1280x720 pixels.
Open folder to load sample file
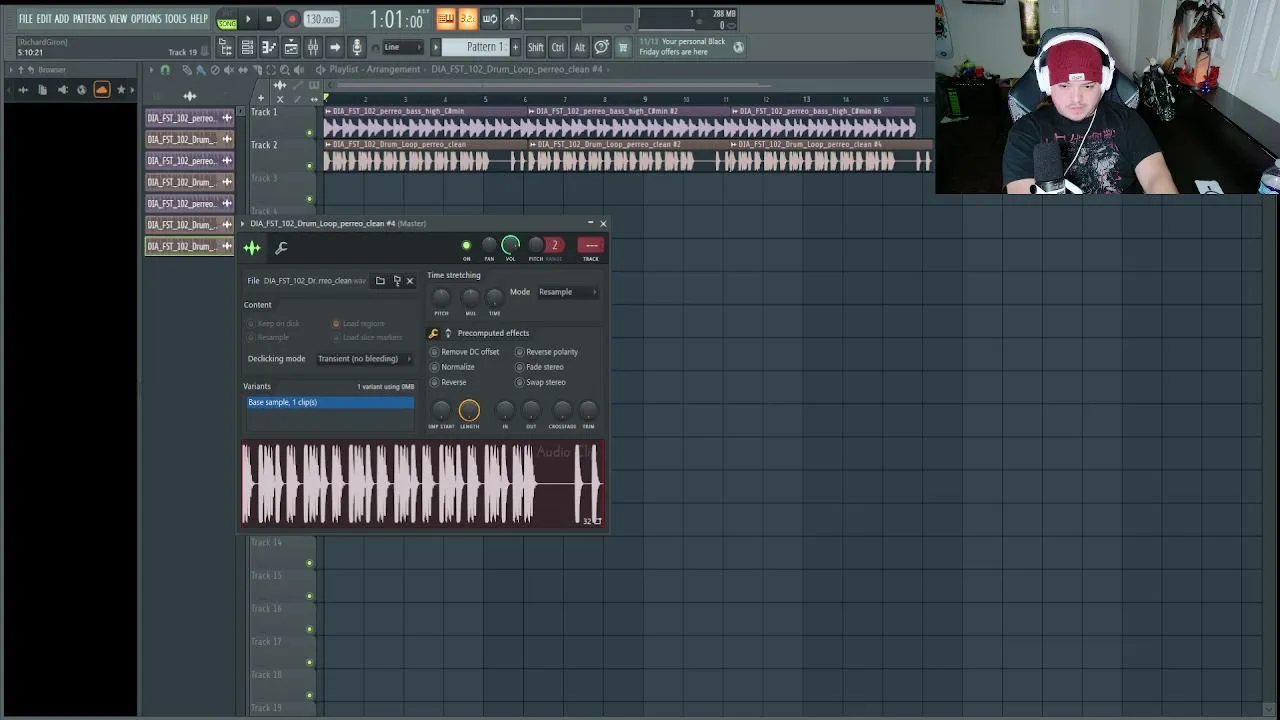point(380,281)
